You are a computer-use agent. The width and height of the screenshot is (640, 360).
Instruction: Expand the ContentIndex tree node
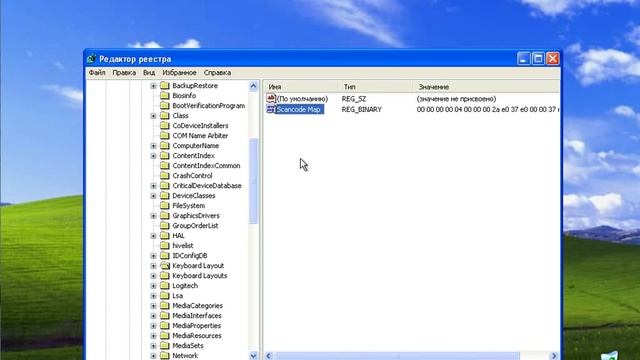coord(153,156)
